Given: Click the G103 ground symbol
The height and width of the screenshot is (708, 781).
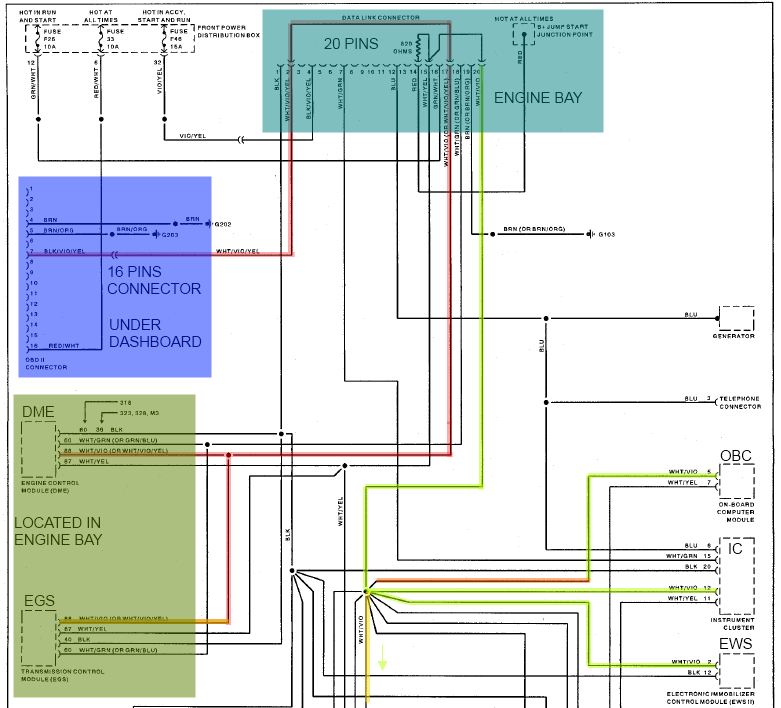Looking at the screenshot, I should (x=589, y=234).
